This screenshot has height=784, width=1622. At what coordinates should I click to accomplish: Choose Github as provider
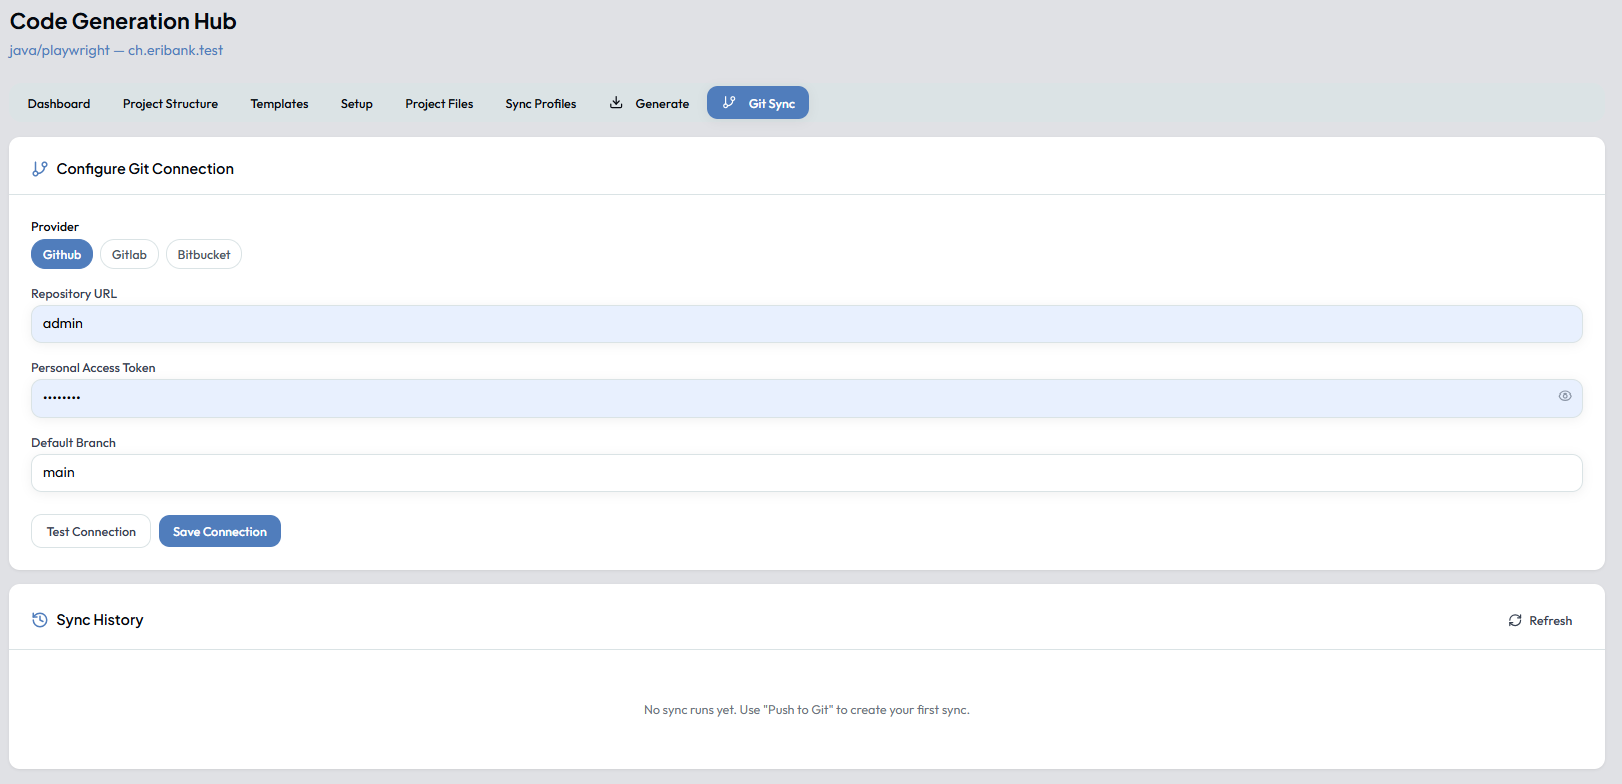[62, 254]
